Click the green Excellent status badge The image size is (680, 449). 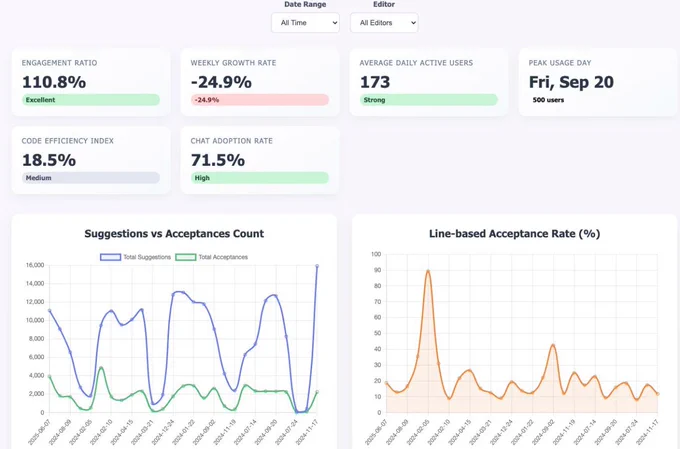click(x=90, y=100)
